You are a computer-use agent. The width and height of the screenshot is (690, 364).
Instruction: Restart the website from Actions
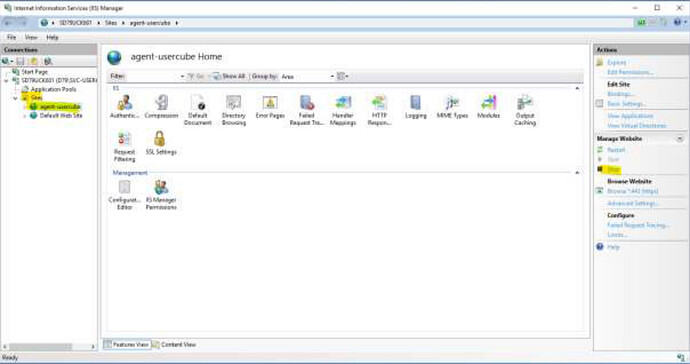pos(616,150)
